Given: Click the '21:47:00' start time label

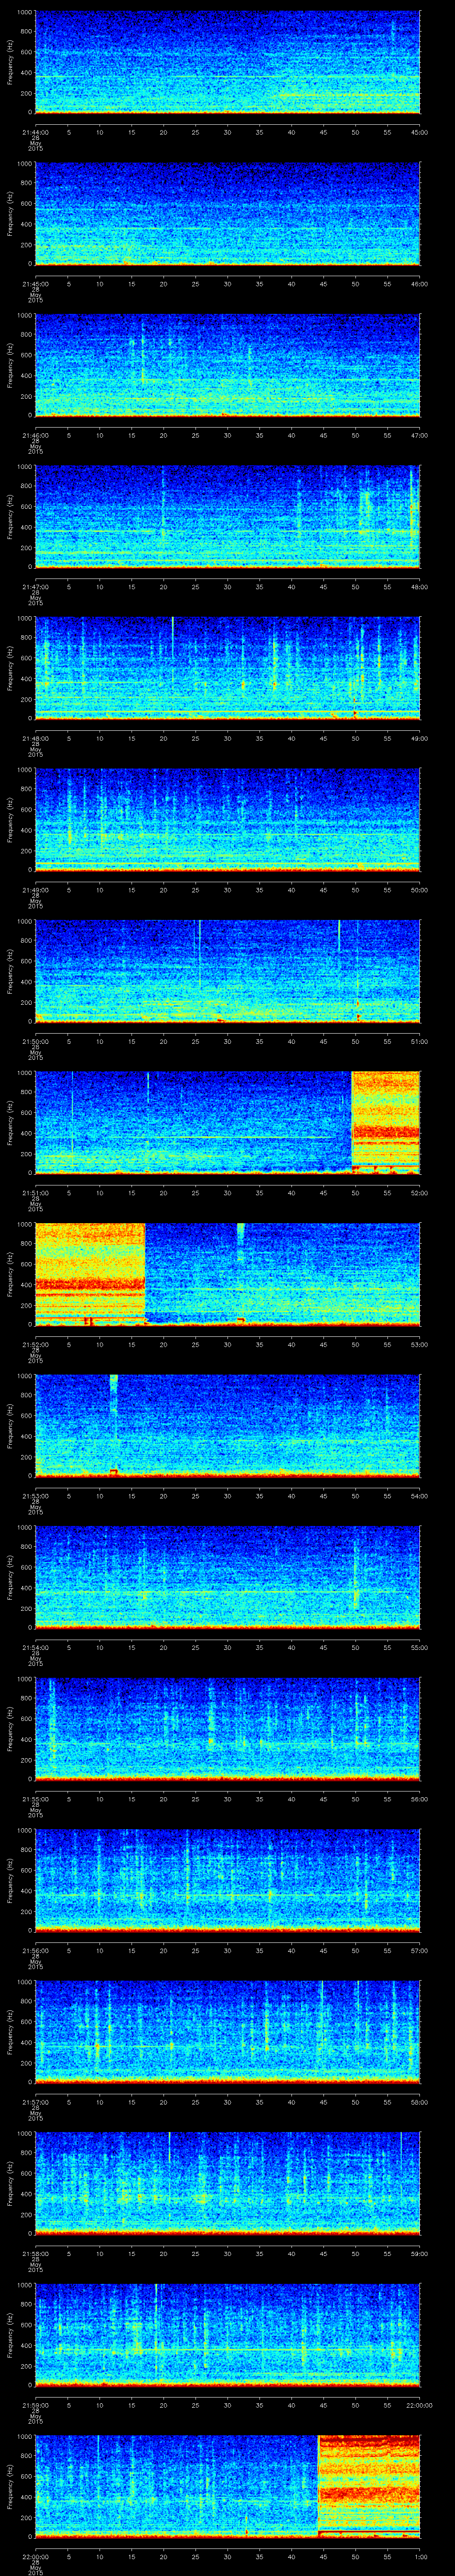Looking at the screenshot, I should [x=35, y=586].
